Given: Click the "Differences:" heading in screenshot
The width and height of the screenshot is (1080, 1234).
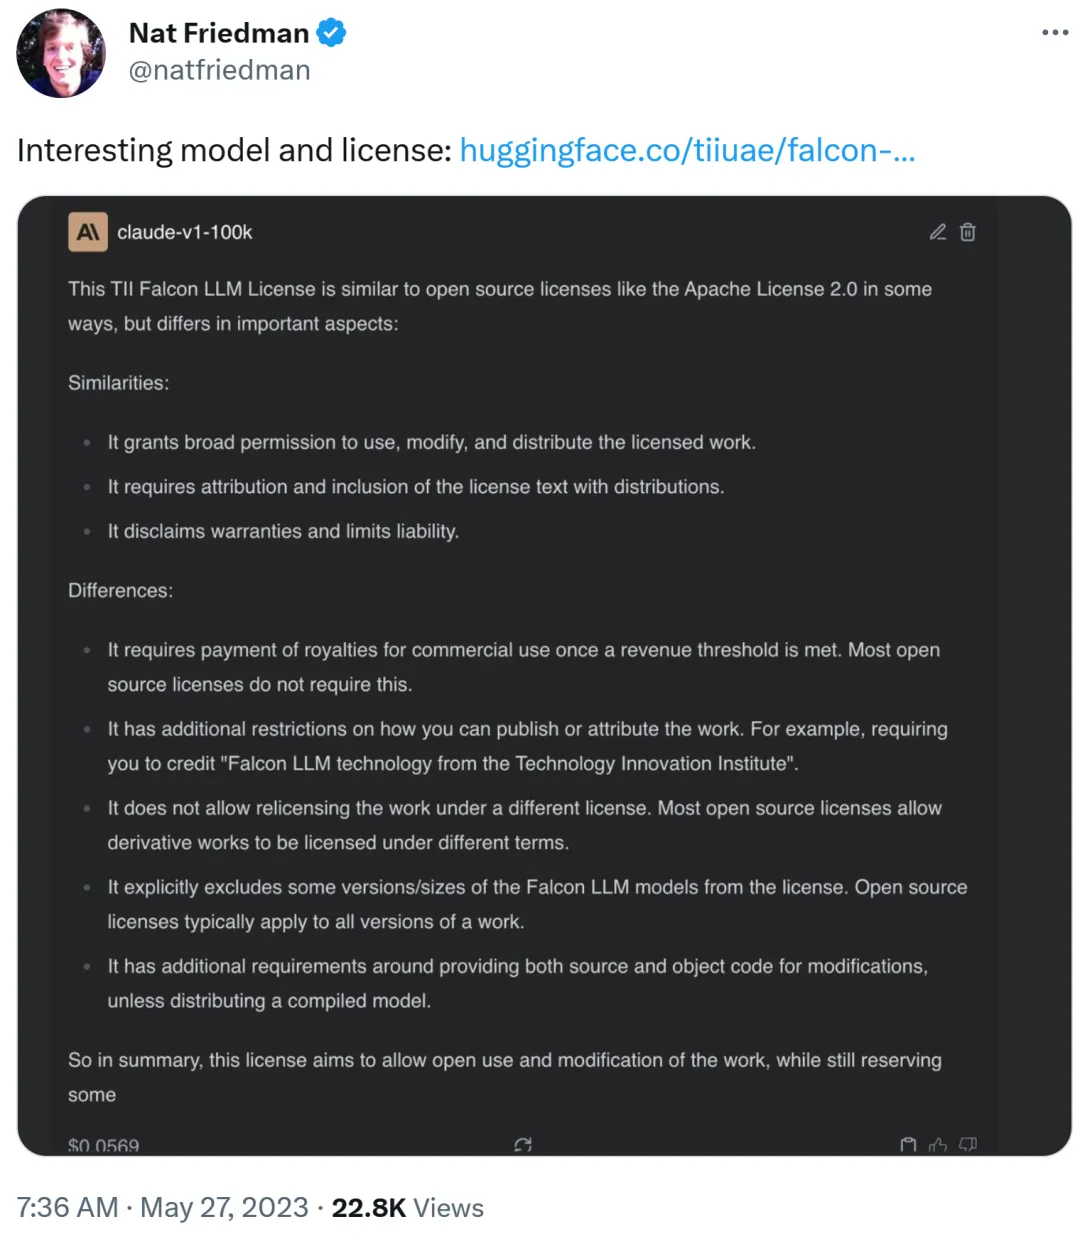Looking at the screenshot, I should (121, 590).
